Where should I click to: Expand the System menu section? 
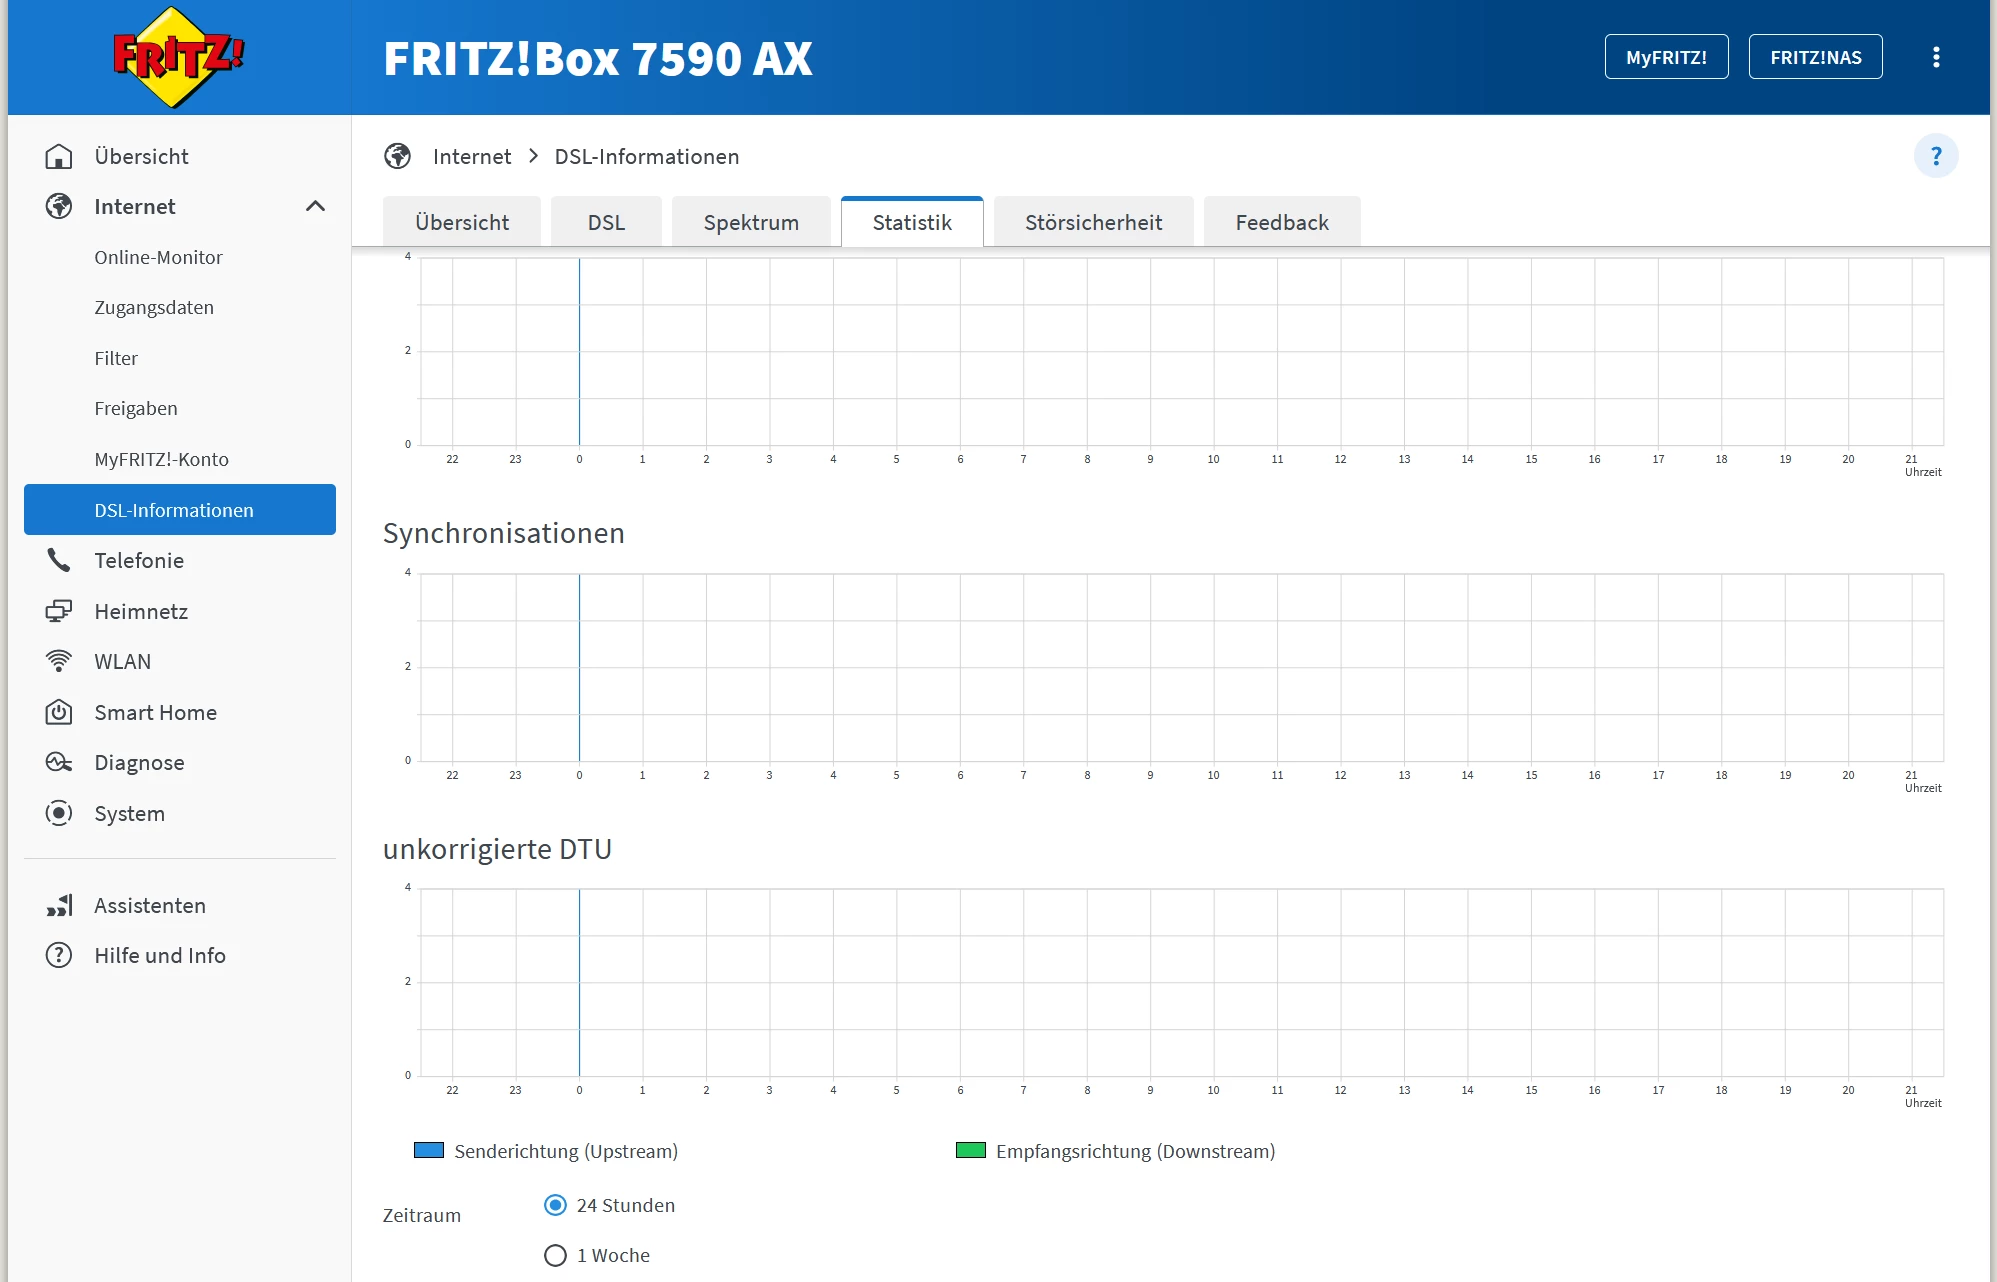129,813
